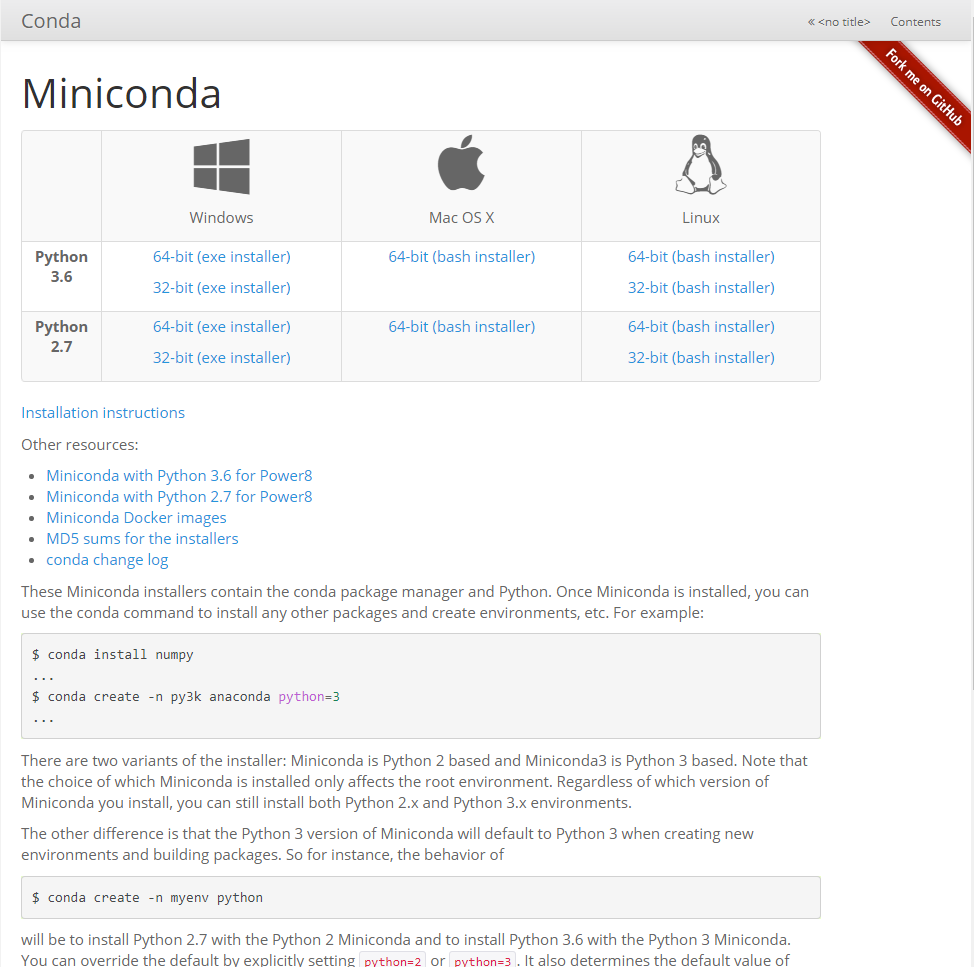This screenshot has width=974, height=967.
Task: Click the 'conda install numpy' code line
Action: point(112,655)
